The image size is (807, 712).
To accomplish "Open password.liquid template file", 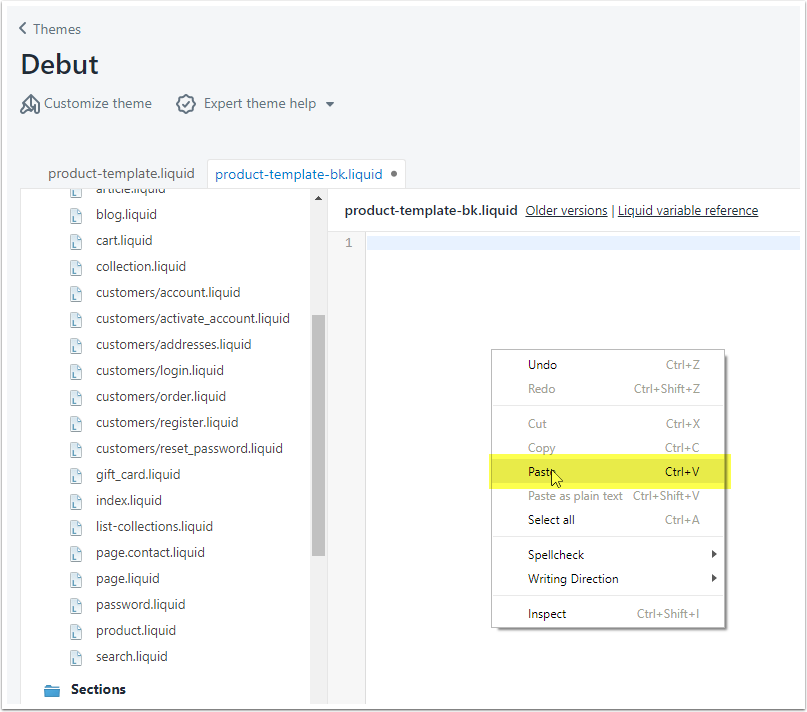I will click(x=141, y=605).
